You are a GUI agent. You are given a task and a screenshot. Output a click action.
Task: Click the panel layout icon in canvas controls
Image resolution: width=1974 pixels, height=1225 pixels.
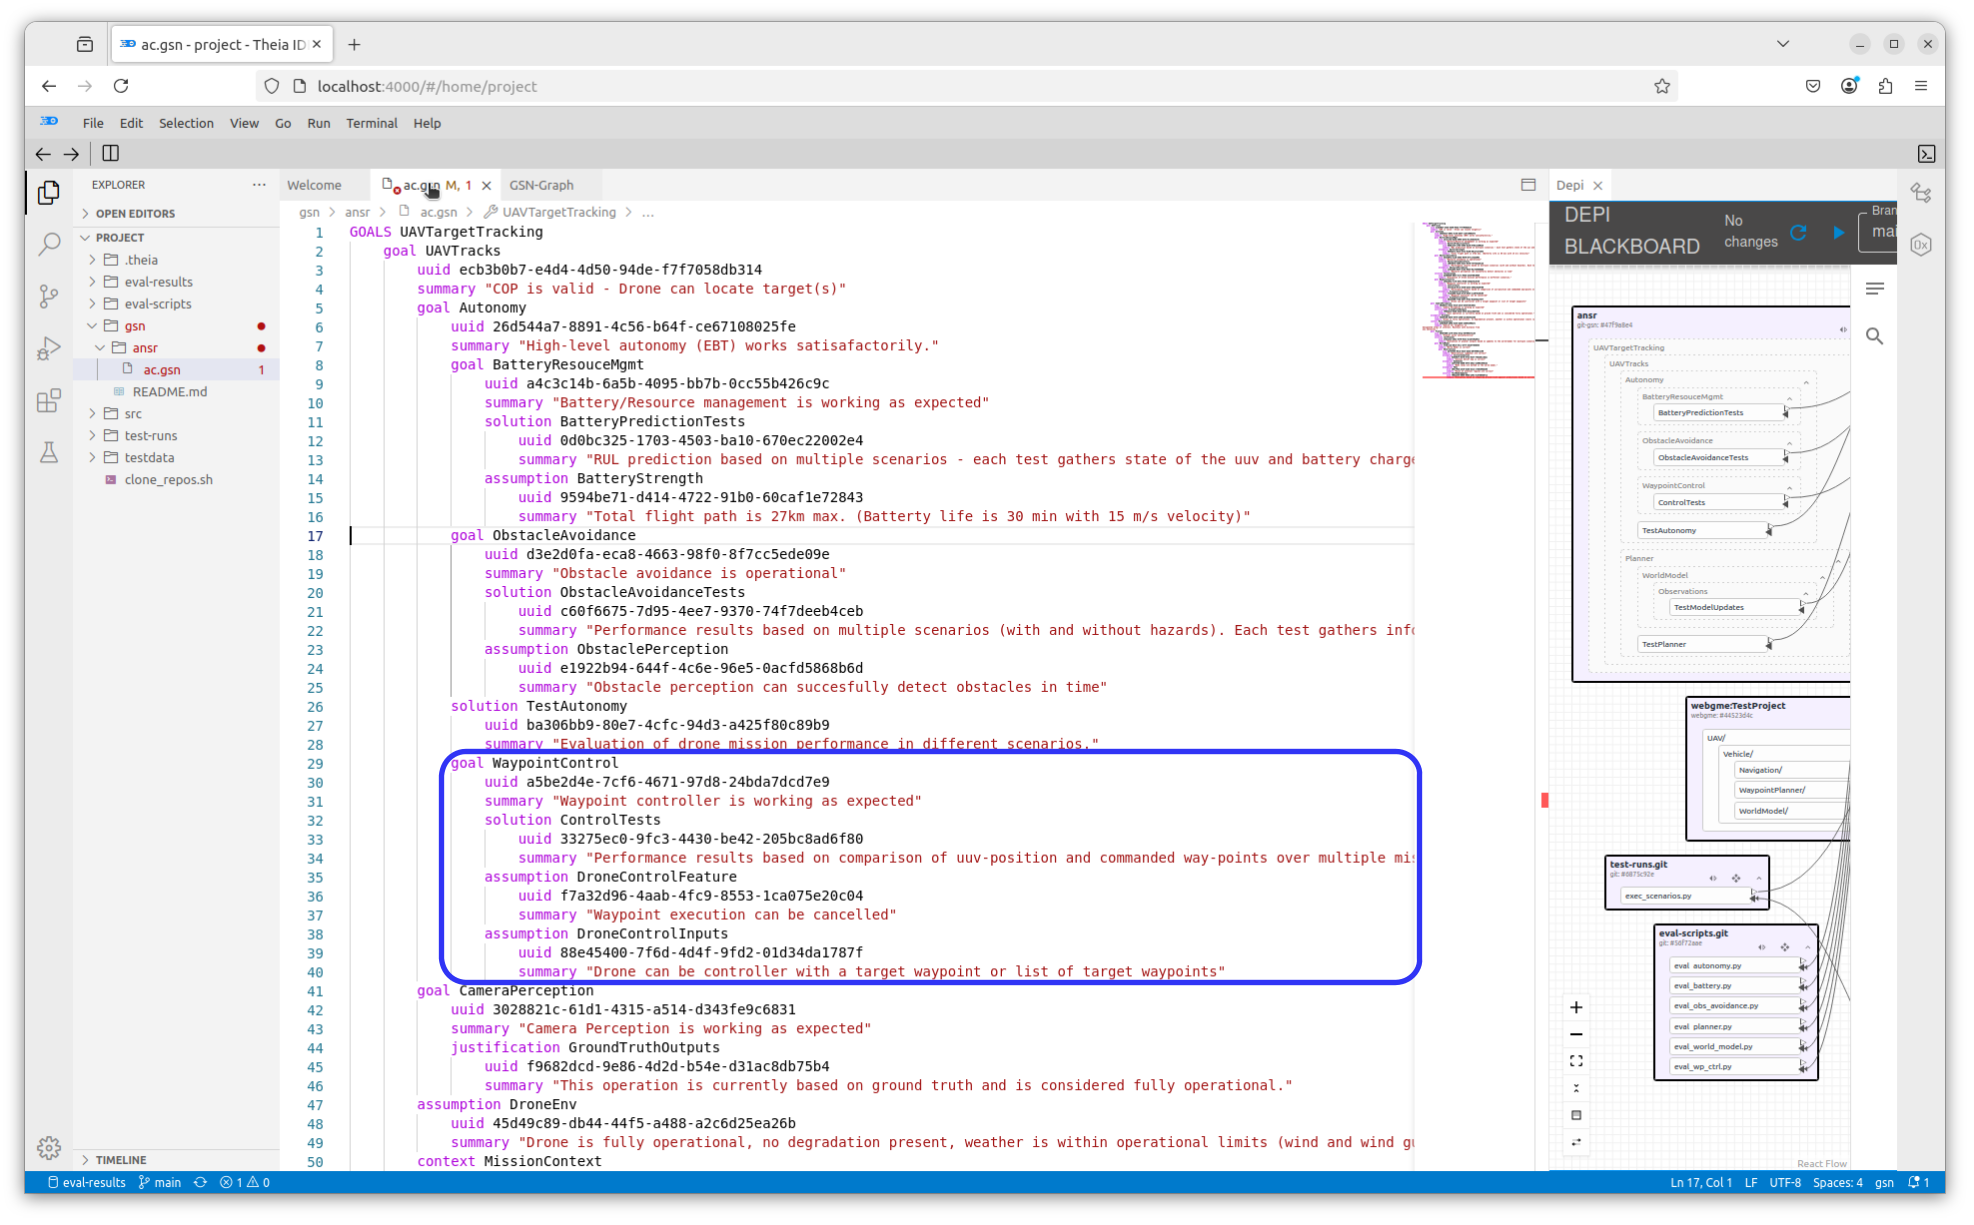click(x=1576, y=1116)
